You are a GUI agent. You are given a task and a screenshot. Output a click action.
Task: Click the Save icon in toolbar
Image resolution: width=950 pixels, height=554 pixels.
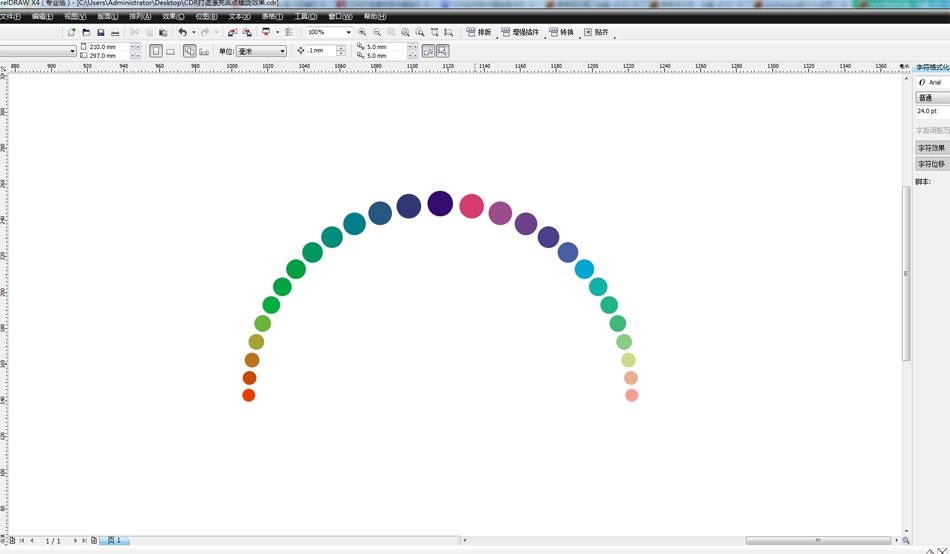click(101, 32)
